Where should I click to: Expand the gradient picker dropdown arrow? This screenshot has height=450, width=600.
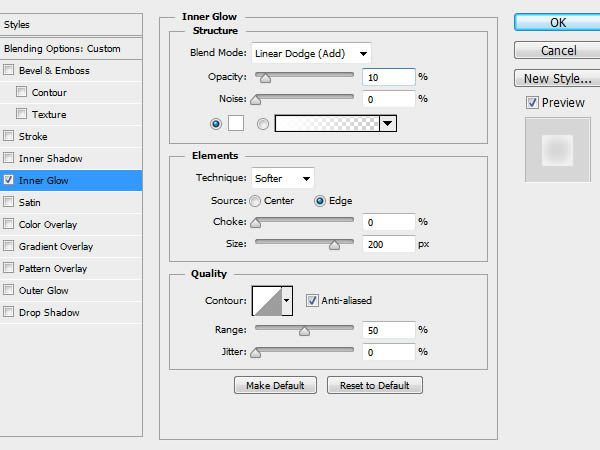click(388, 124)
